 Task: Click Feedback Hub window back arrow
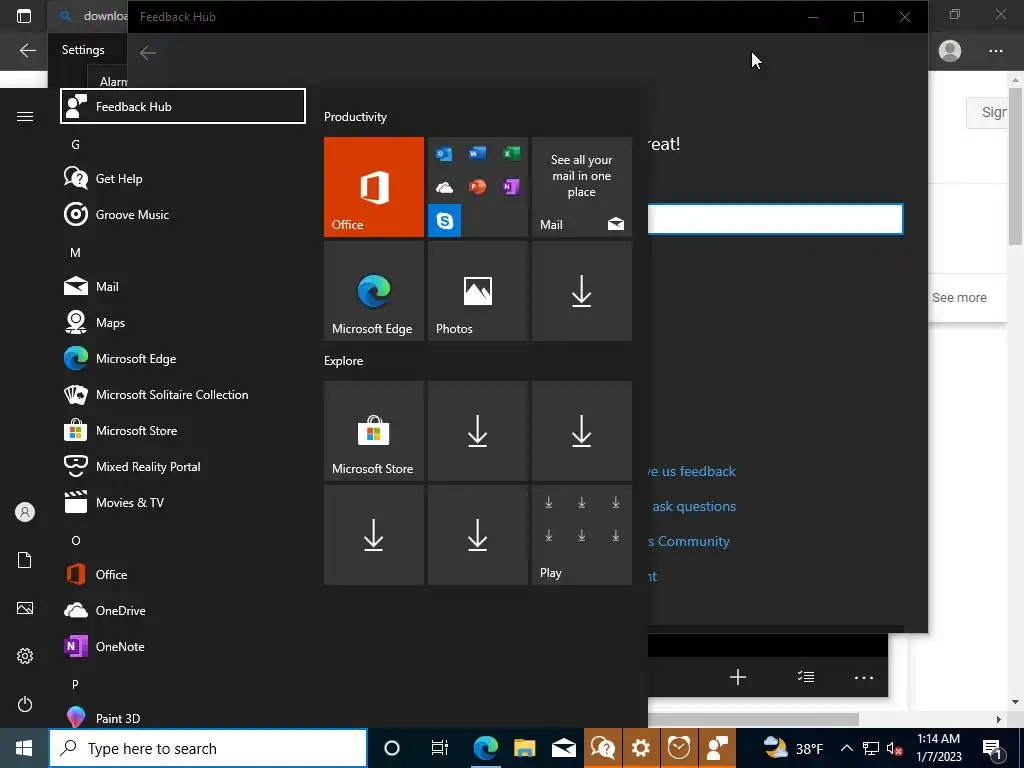coord(148,53)
